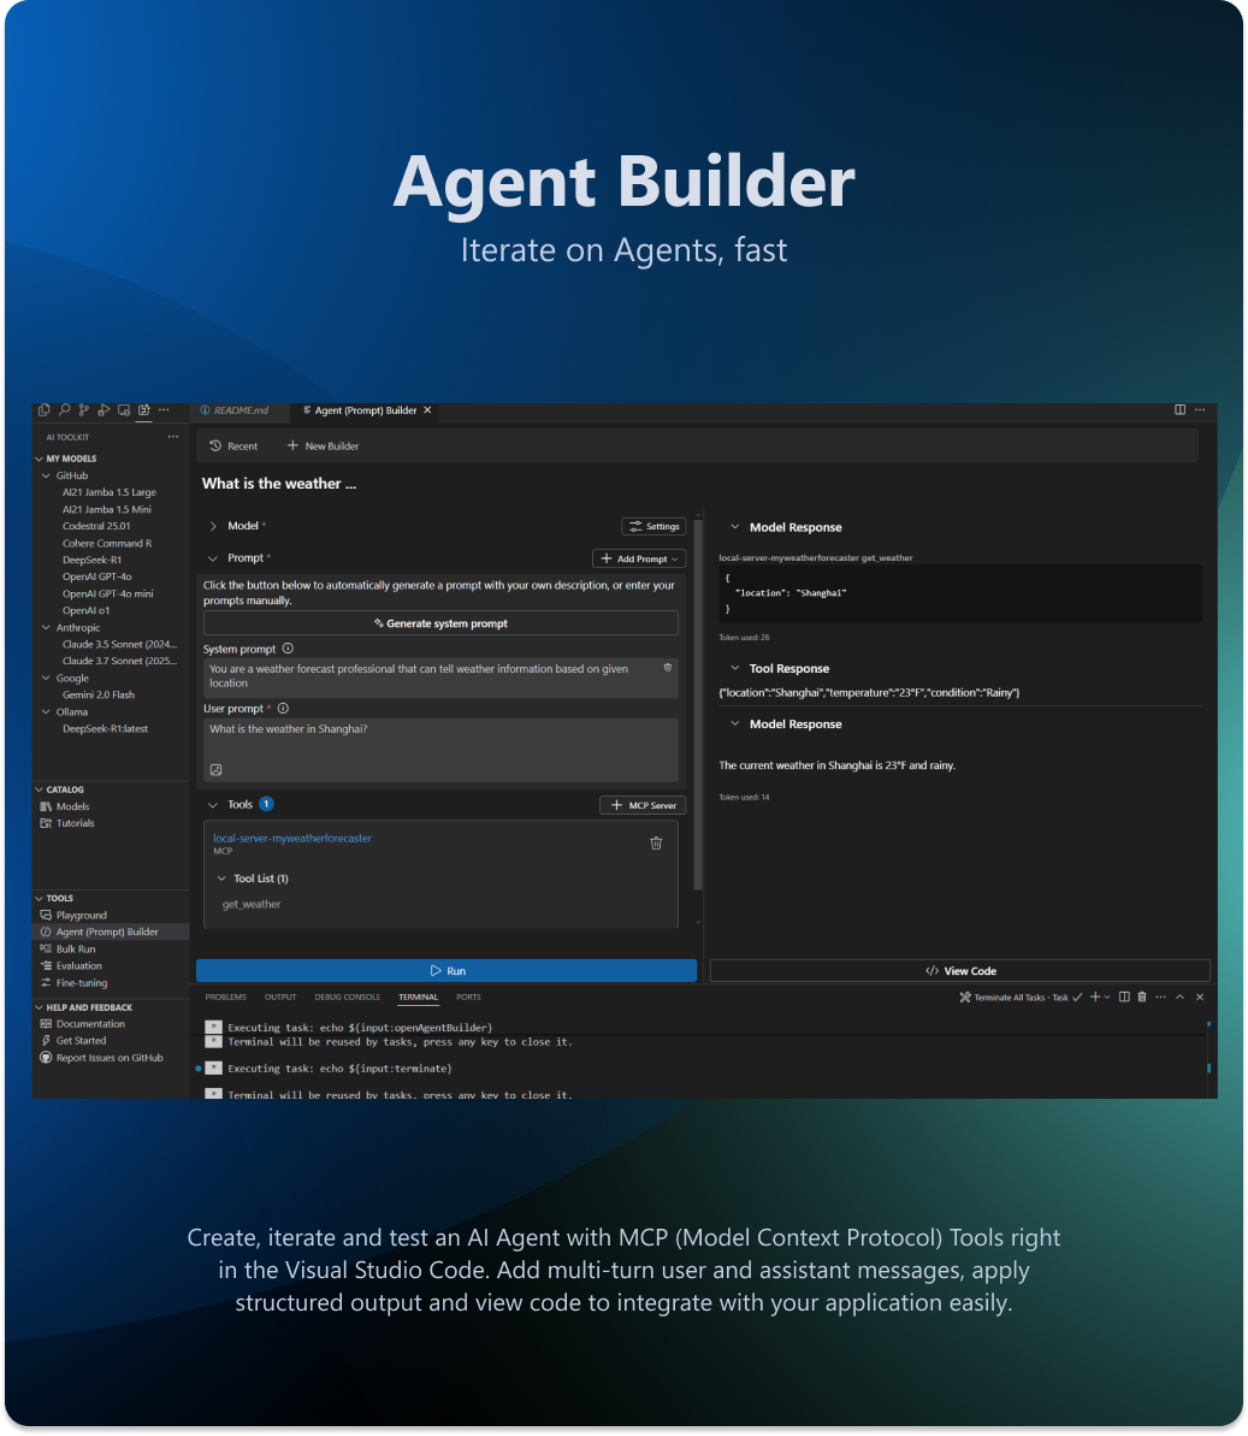This screenshot has width=1248, height=1436.
Task: Collapse the MY MODELS section
Action: click(x=39, y=459)
